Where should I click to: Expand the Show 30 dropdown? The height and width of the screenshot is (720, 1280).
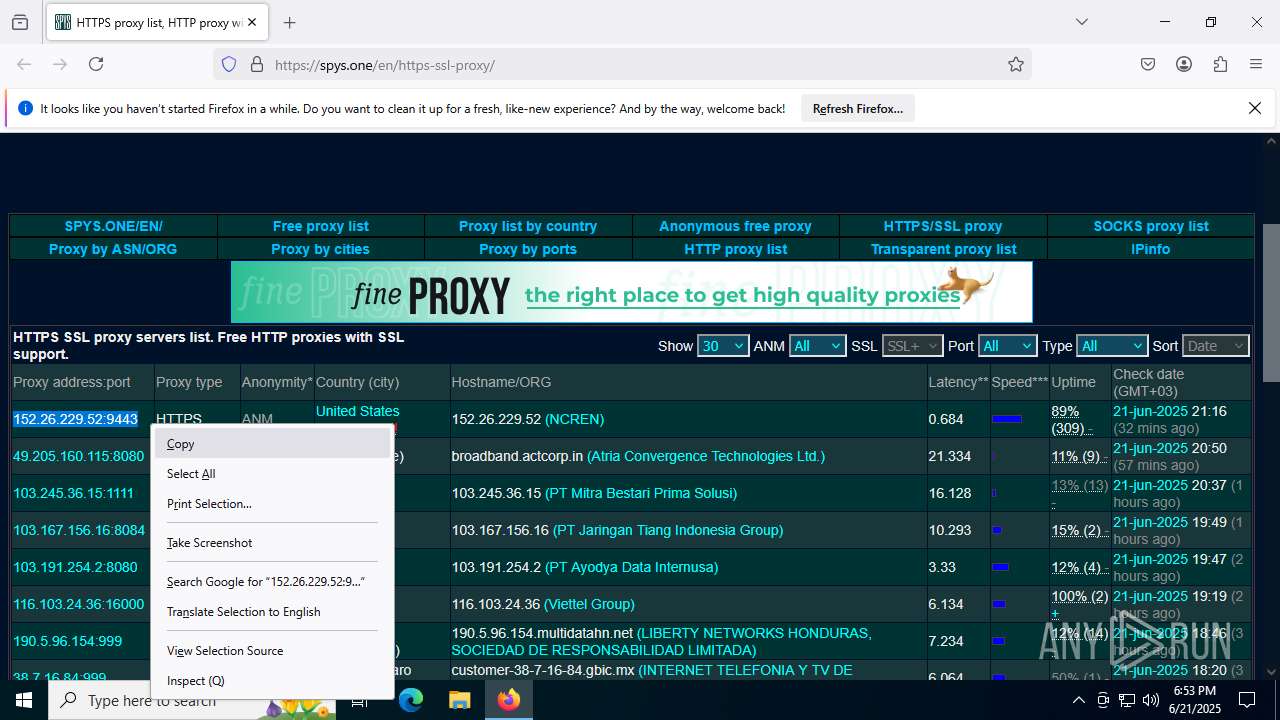[x=722, y=346]
